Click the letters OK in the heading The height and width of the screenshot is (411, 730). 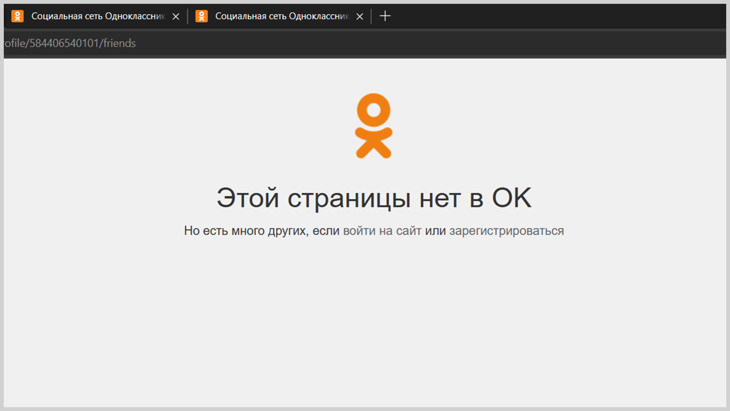[511, 197]
